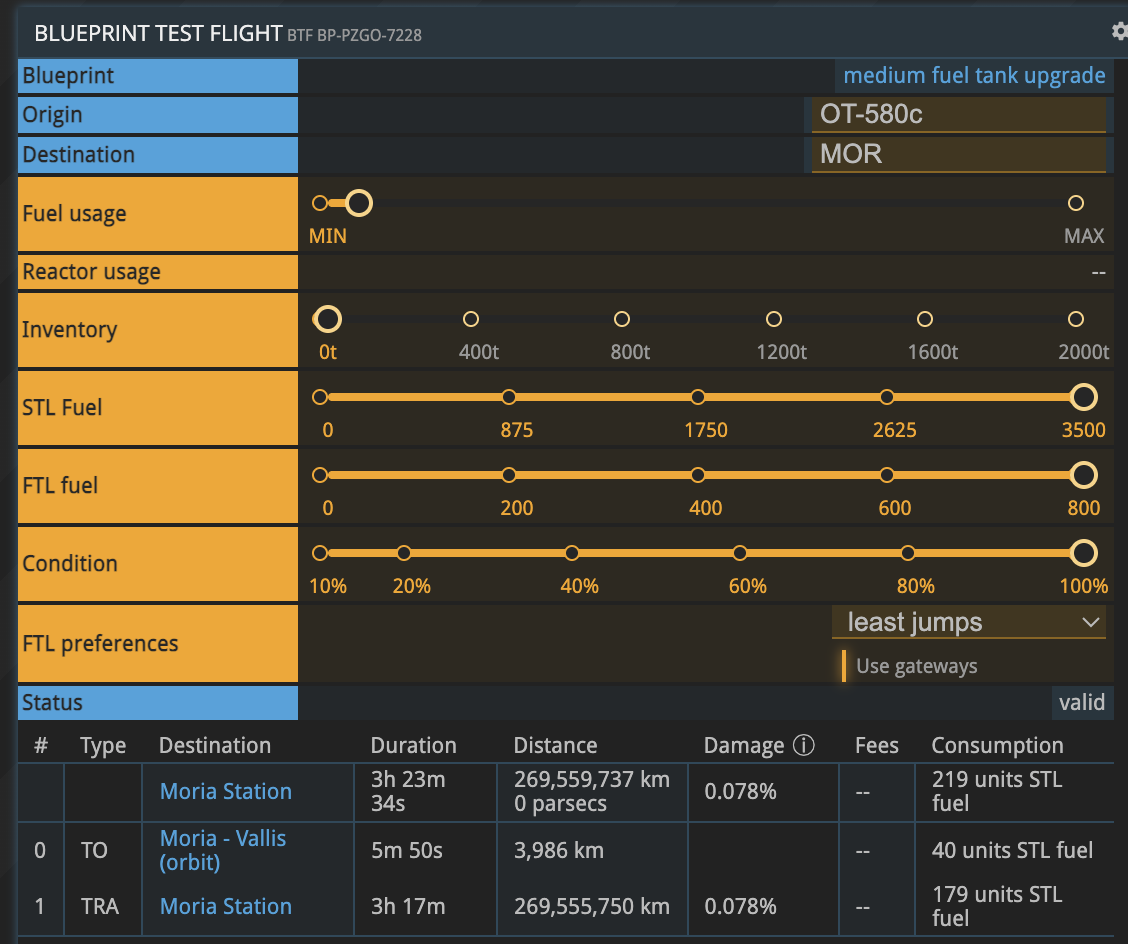Open the least jumps dropdown
The width and height of the screenshot is (1128, 944).
[968, 623]
